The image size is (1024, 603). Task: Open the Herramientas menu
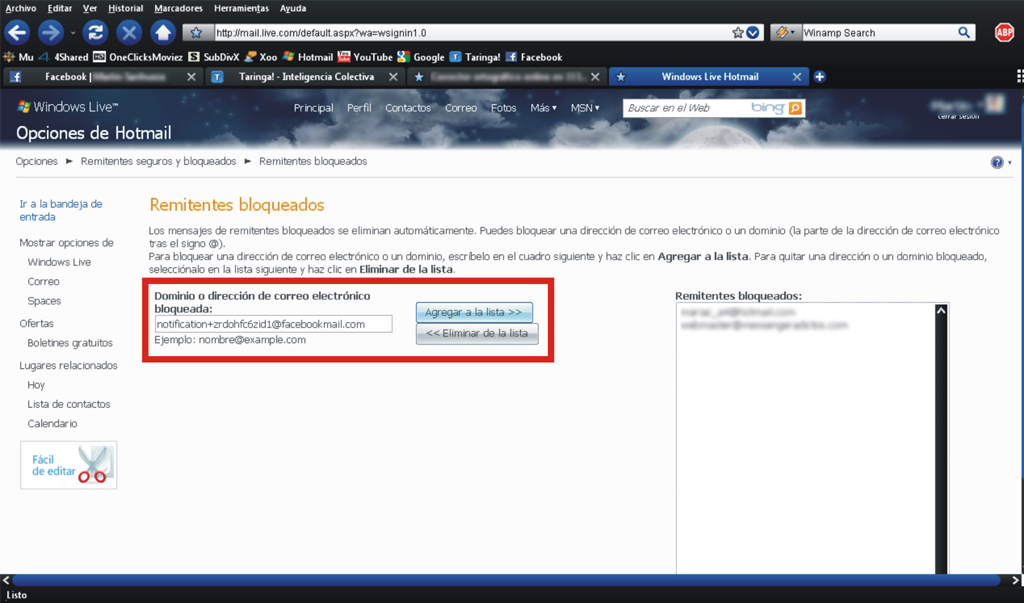242,8
